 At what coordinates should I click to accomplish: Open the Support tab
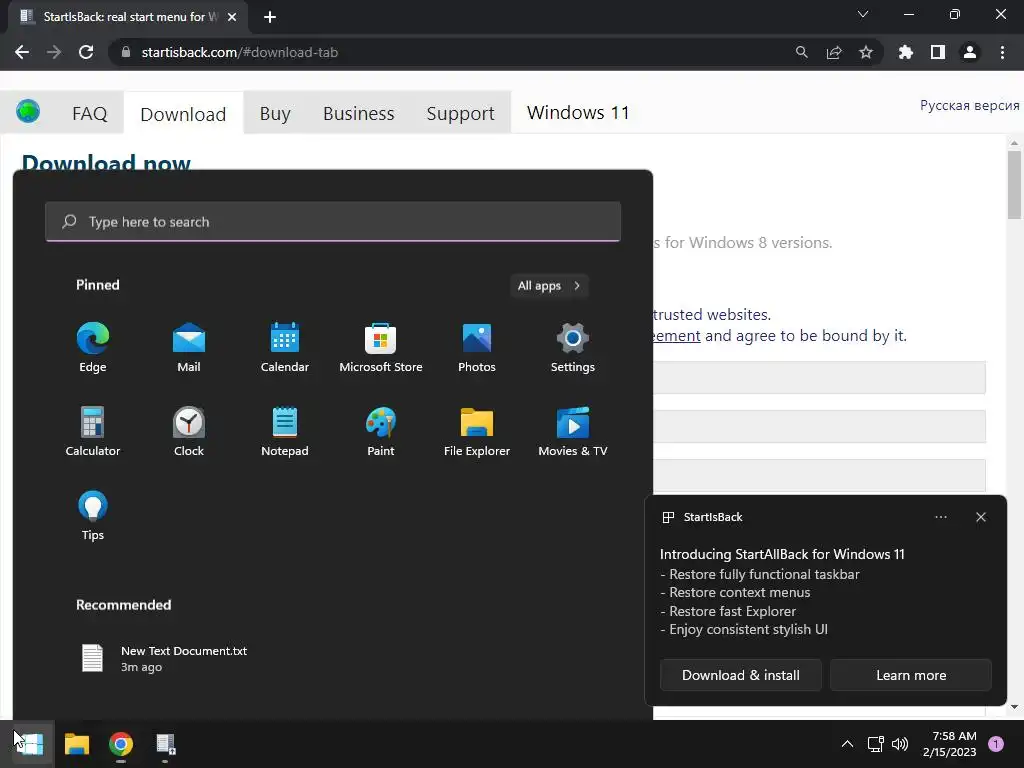[x=460, y=114]
